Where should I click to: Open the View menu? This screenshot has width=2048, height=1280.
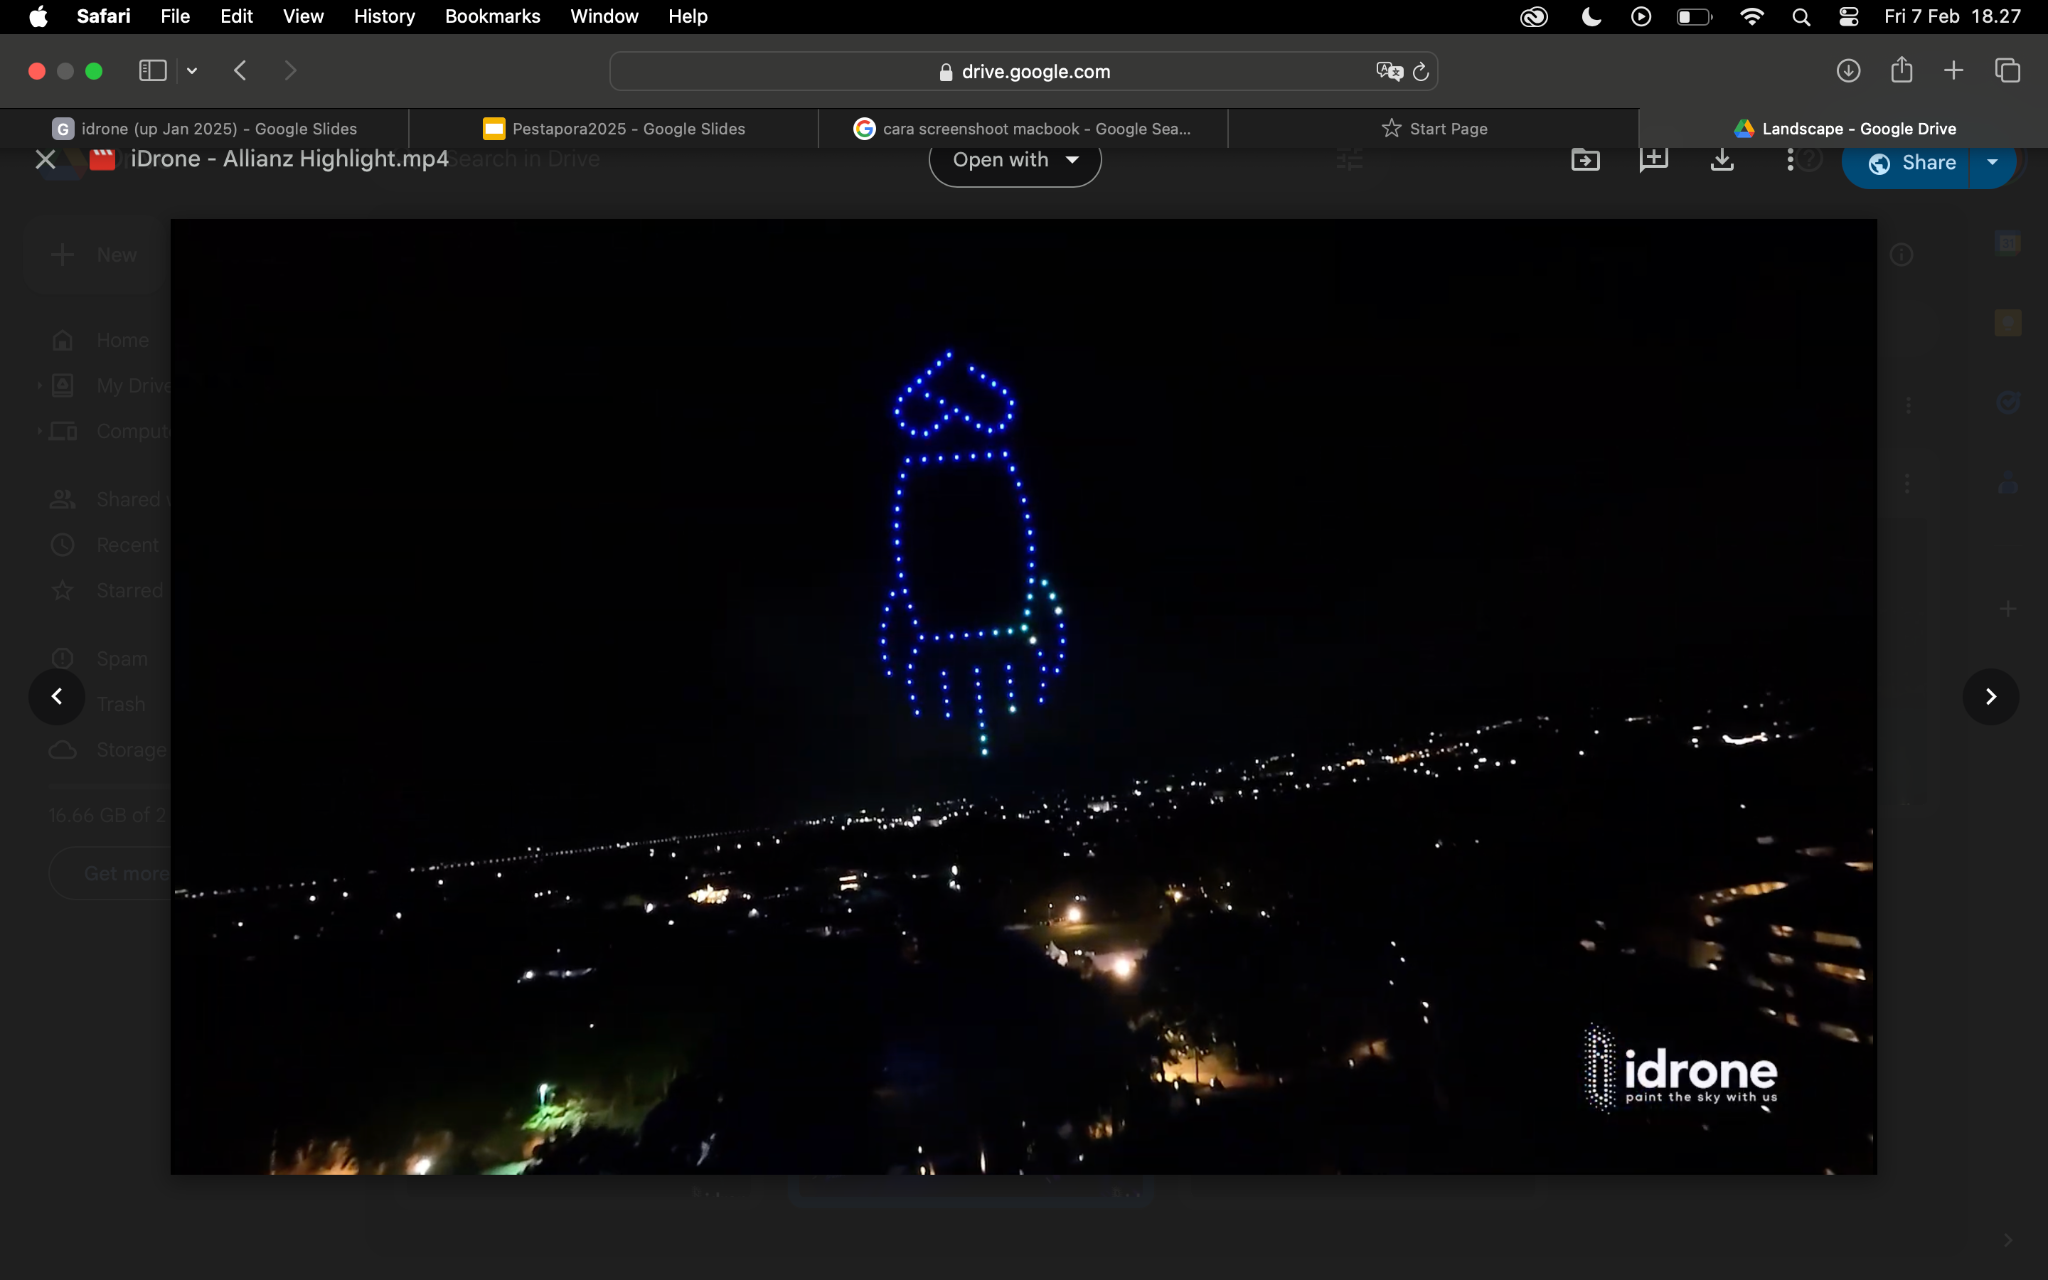[303, 17]
